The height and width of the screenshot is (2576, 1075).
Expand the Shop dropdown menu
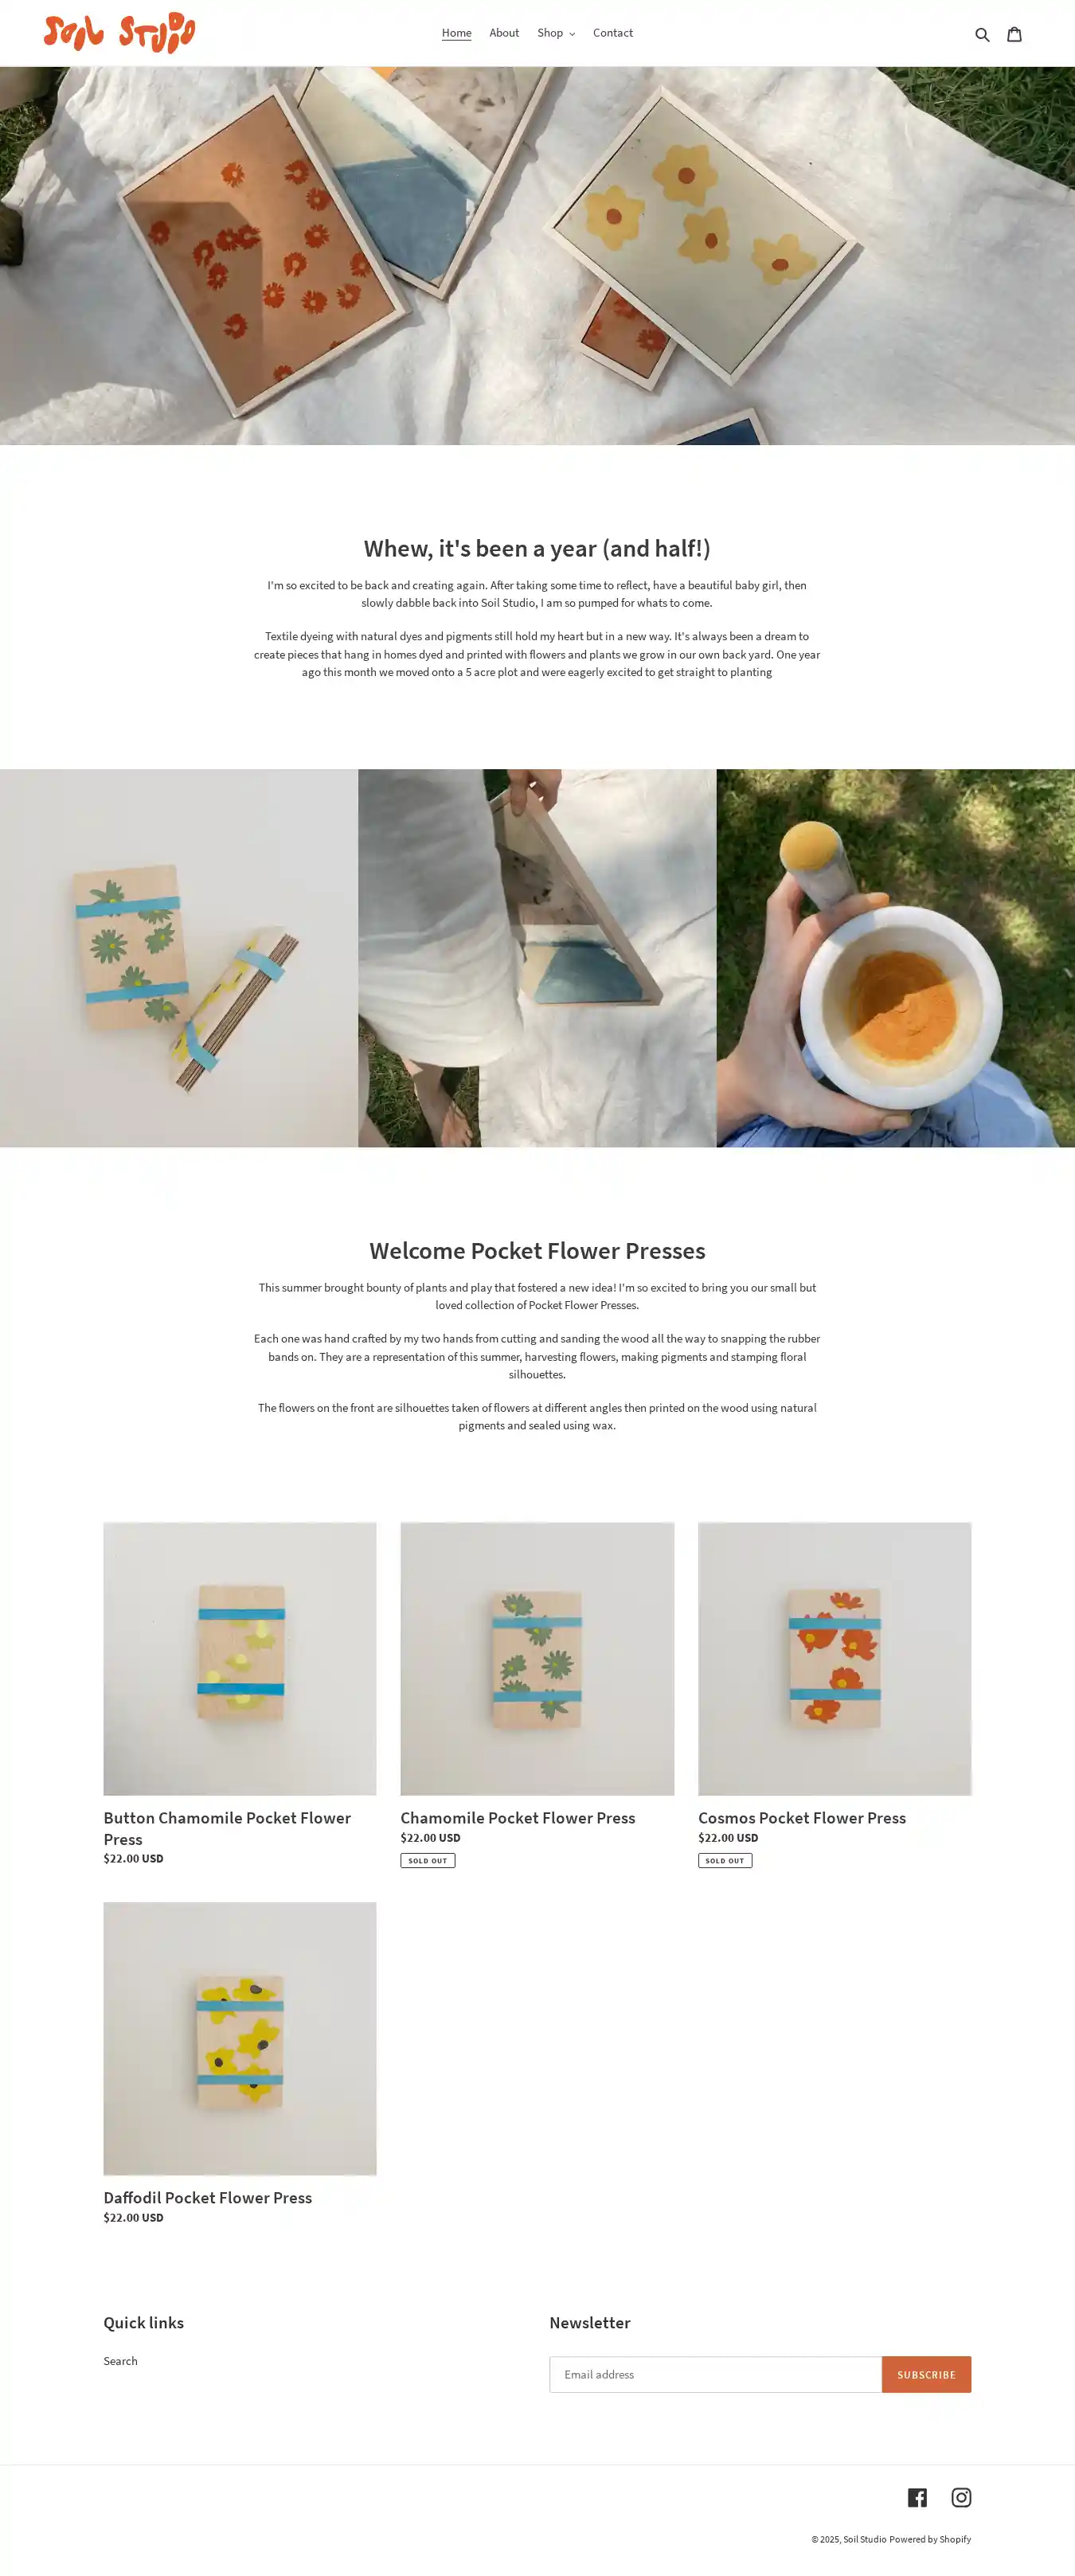click(556, 33)
